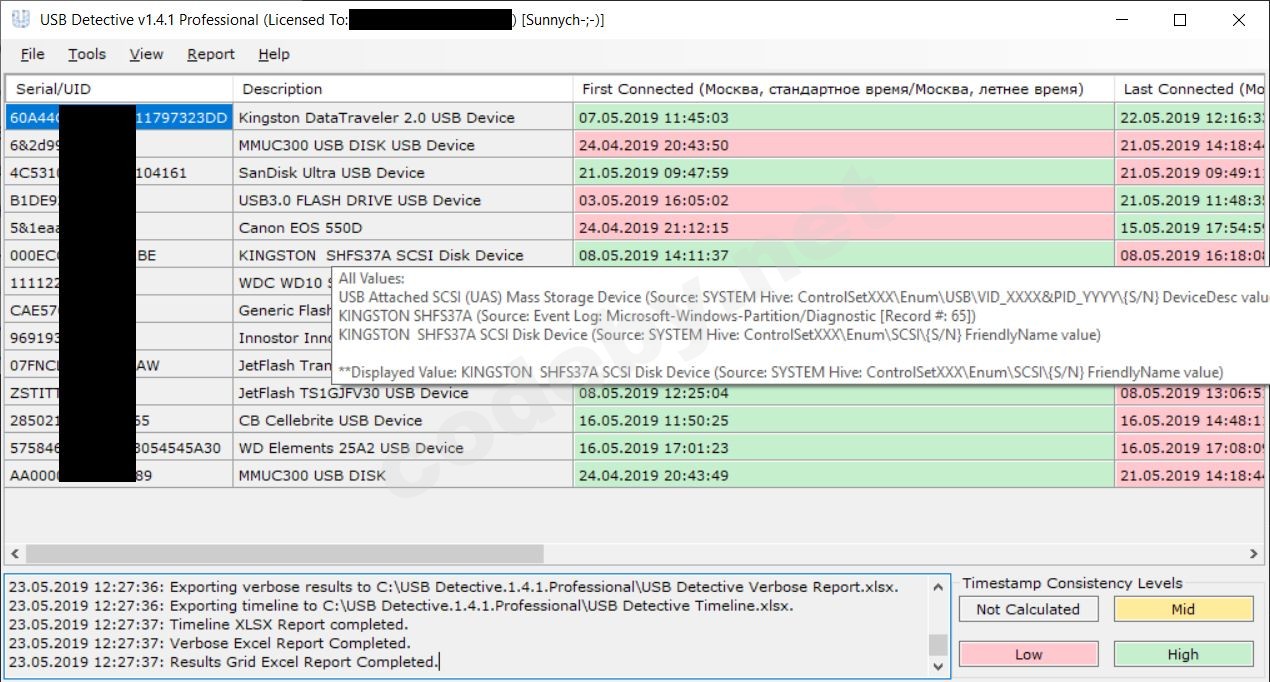This screenshot has width=1270, height=682.
Task: Select the SanDisk Ultra USB Device description
Action: tap(403, 172)
